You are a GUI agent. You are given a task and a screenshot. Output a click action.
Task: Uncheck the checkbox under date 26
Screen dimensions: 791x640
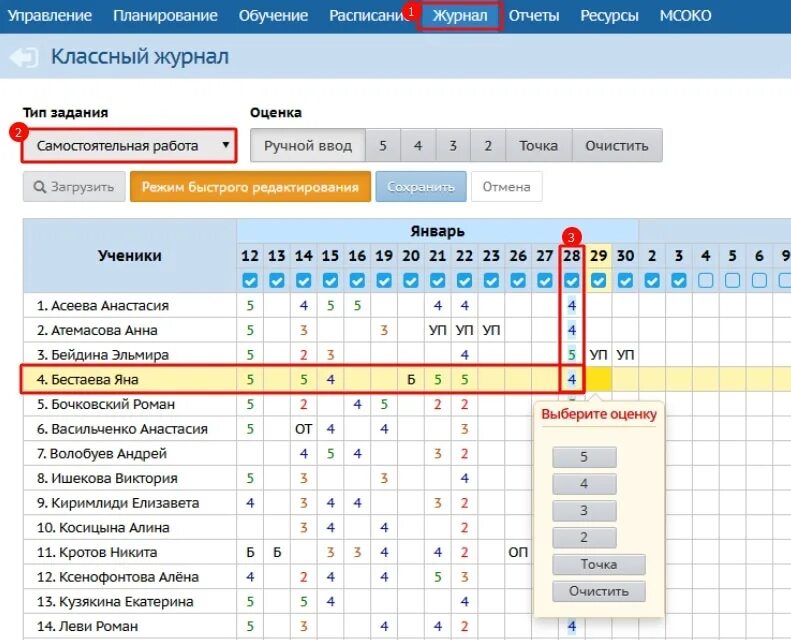pyautogui.click(x=518, y=280)
